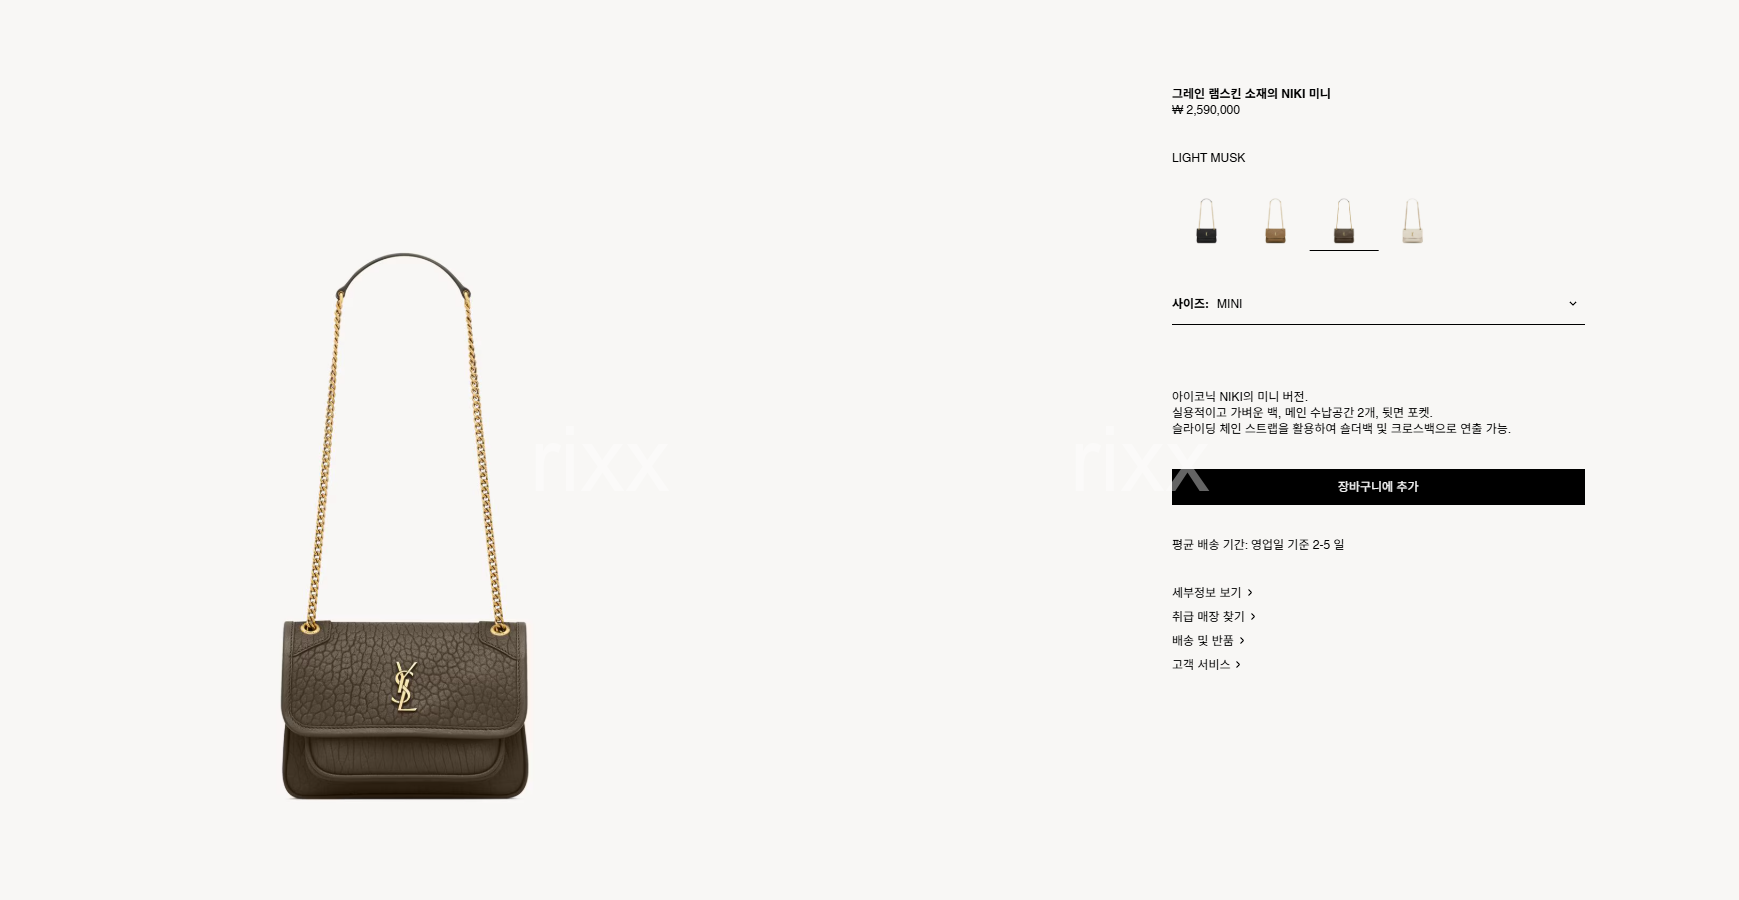The image size is (1739, 900).
Task: Click the product title 그레인 램스킨 소재의 NIKI 미니
Action: [x=1251, y=94]
